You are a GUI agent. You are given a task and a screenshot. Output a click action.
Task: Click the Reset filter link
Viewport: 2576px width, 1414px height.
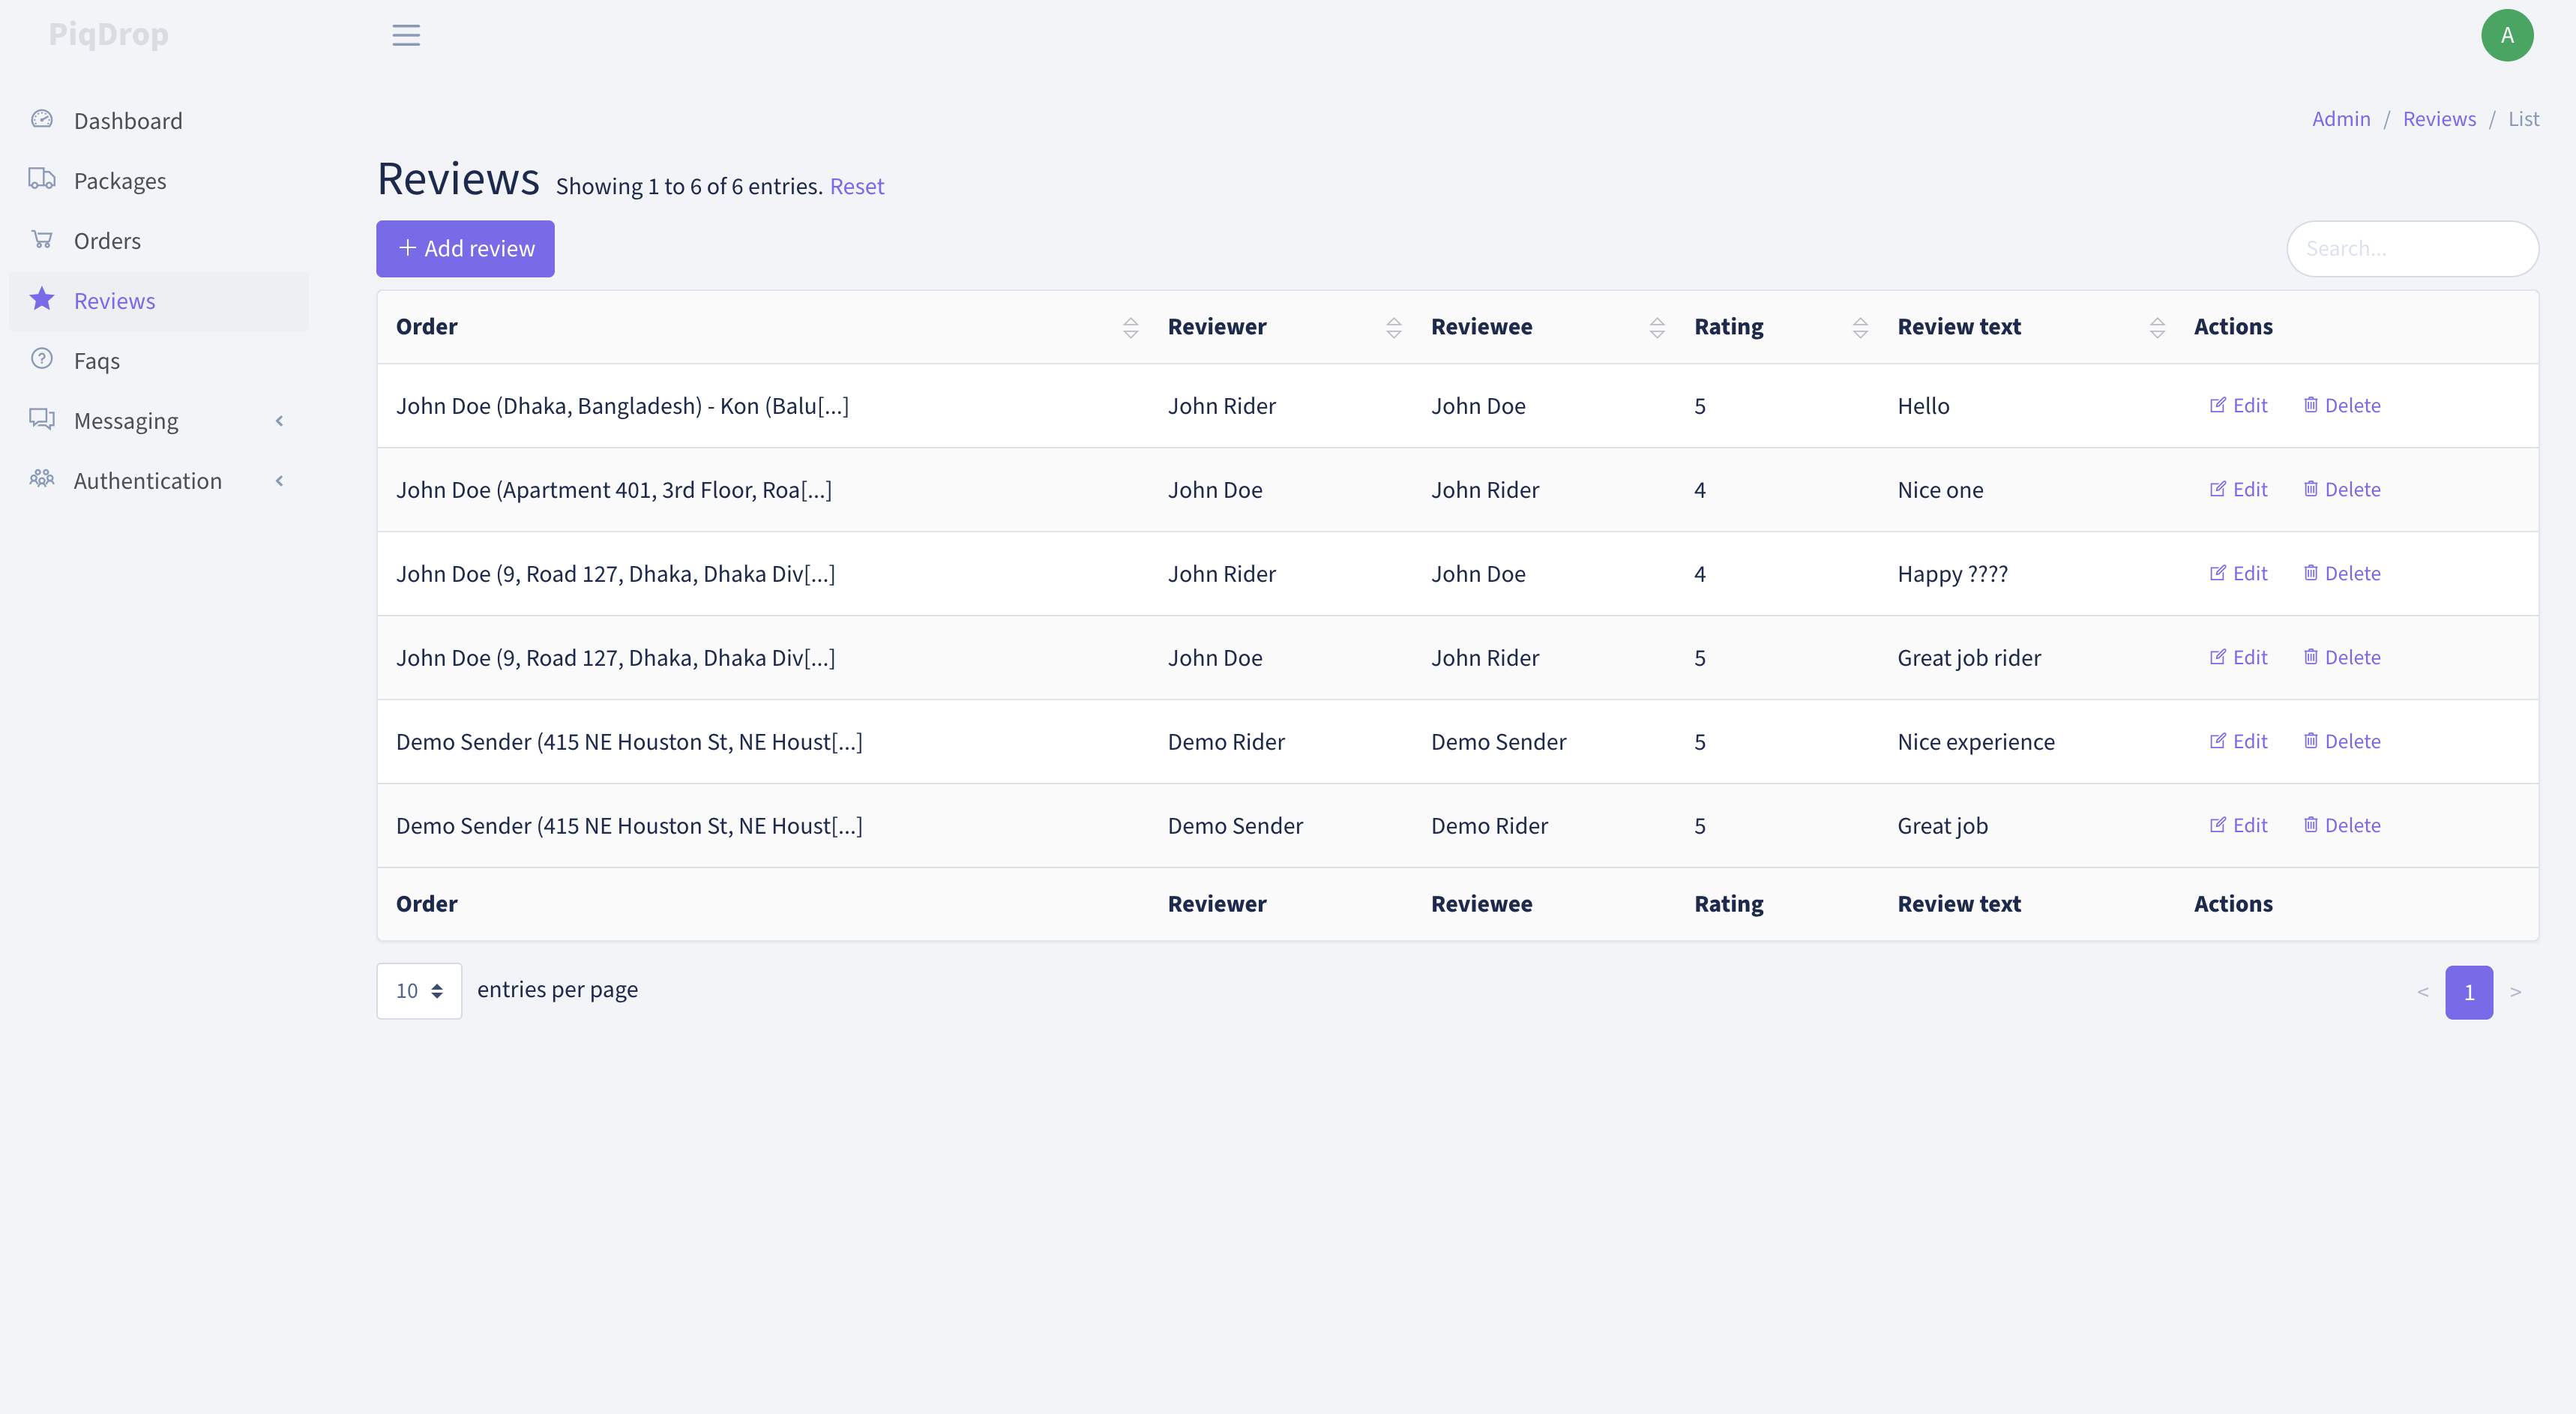click(x=857, y=186)
